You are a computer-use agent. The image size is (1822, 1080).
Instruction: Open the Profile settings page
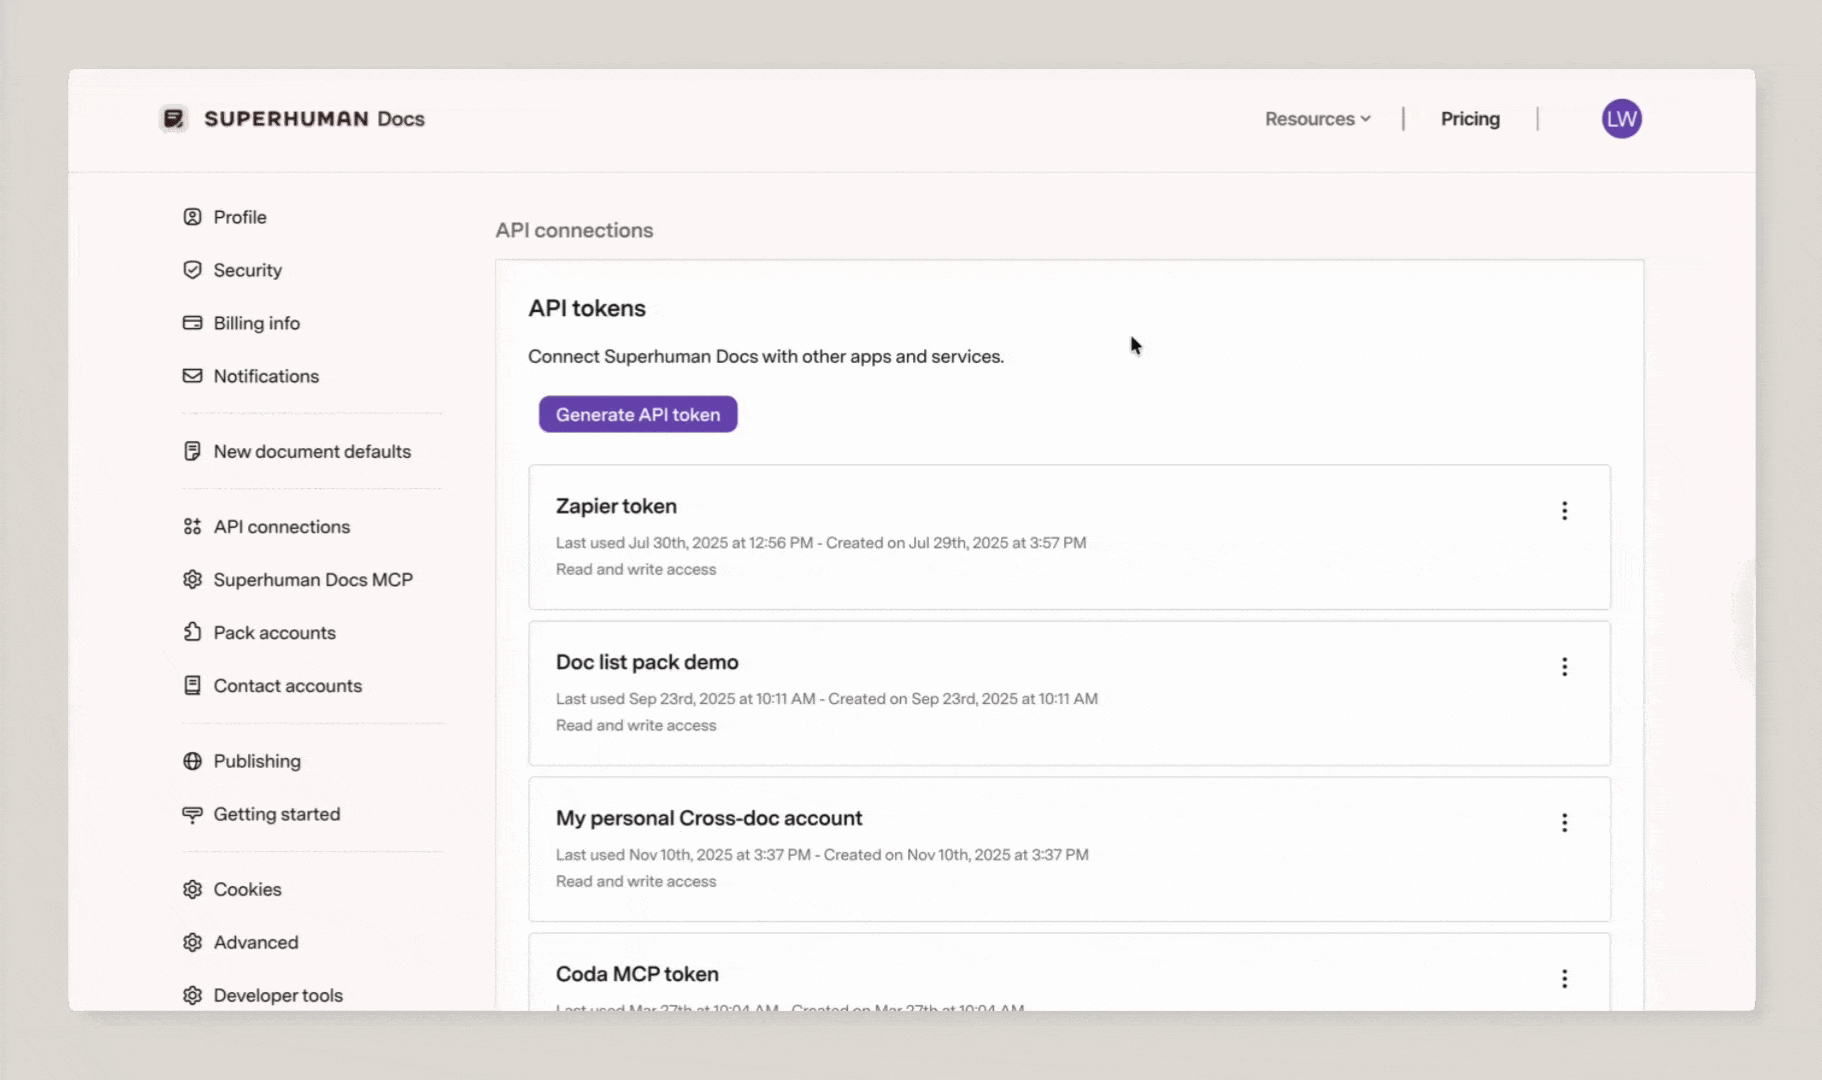coord(240,217)
